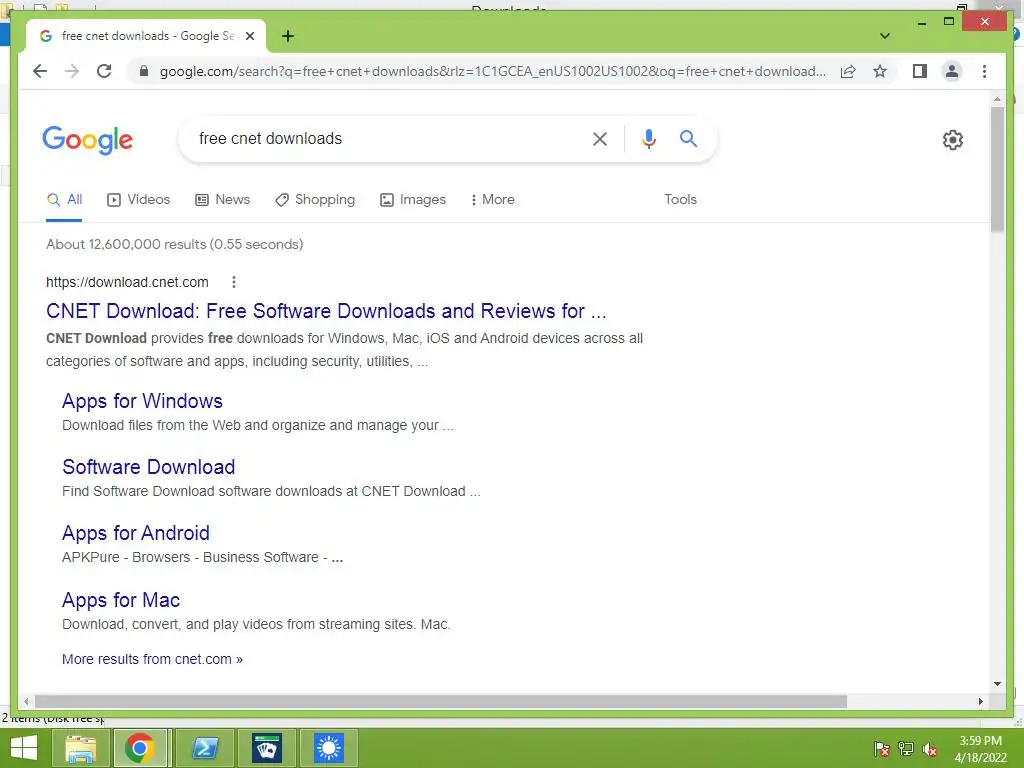Click the scroll right arrow
This screenshot has width=1024, height=768.
pos(980,701)
